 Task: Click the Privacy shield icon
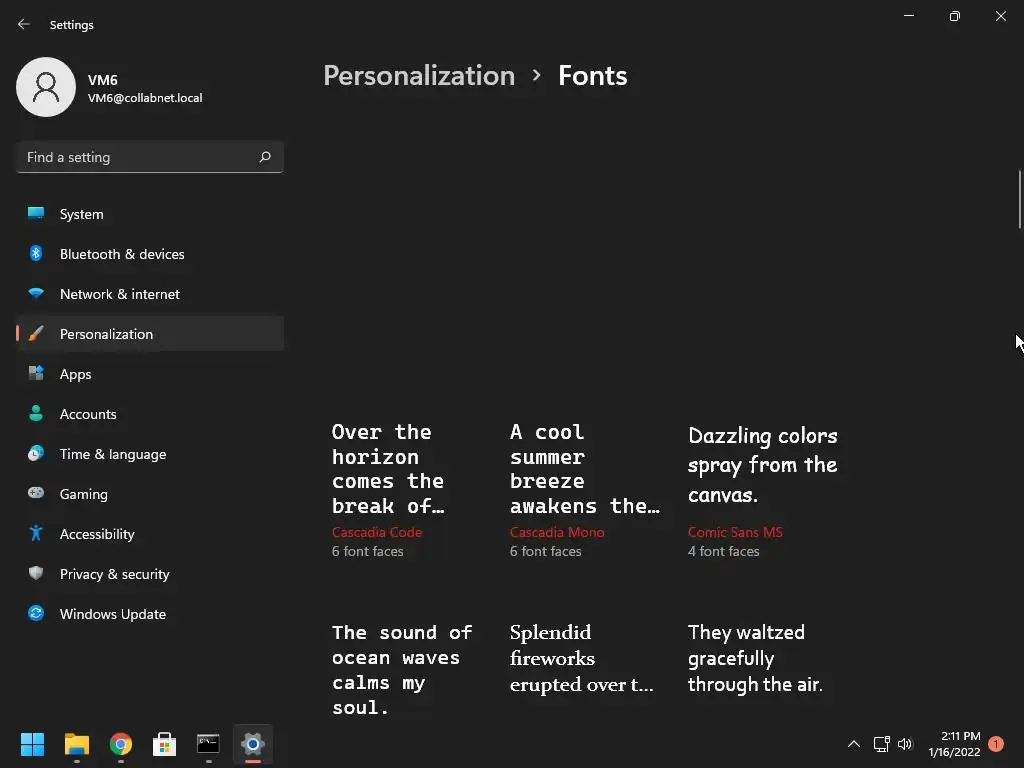pos(36,573)
